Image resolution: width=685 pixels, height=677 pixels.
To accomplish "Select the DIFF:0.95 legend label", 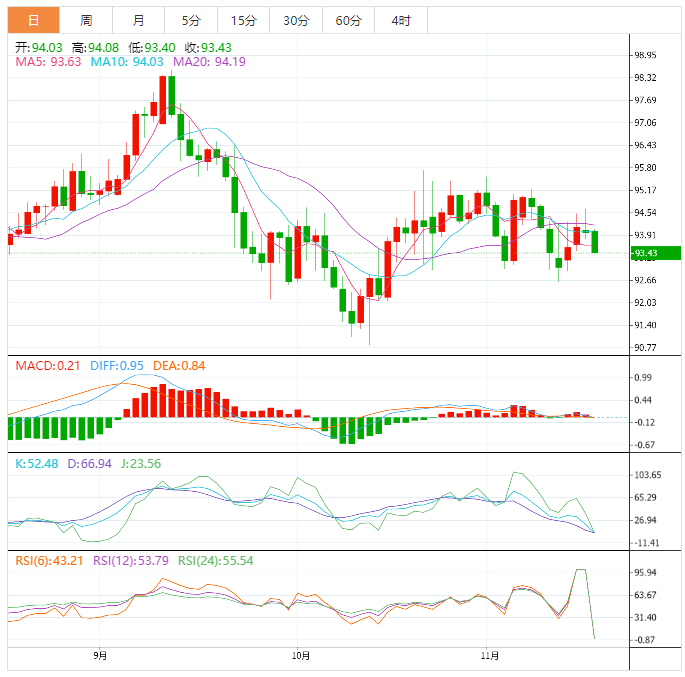I will pos(118,366).
